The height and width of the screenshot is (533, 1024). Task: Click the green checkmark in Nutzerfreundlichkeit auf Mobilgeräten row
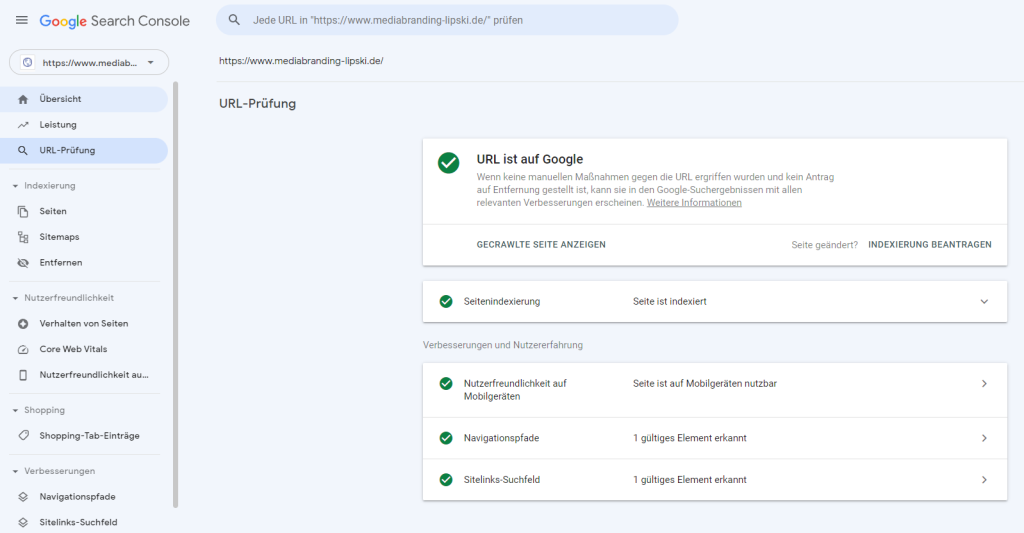tap(446, 383)
